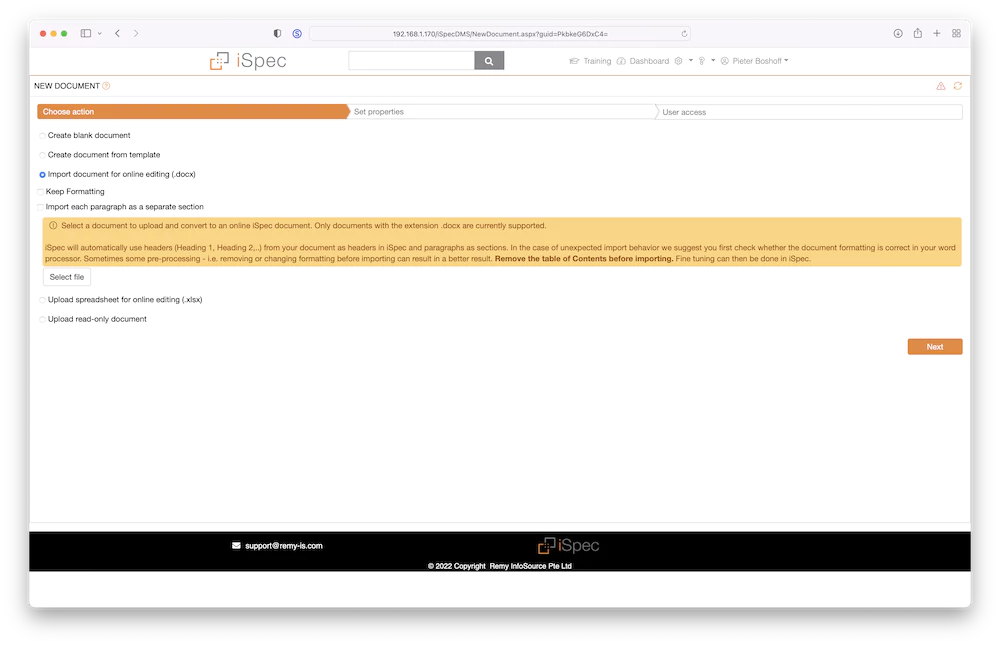
Task: Click the browser address bar
Action: (499, 34)
